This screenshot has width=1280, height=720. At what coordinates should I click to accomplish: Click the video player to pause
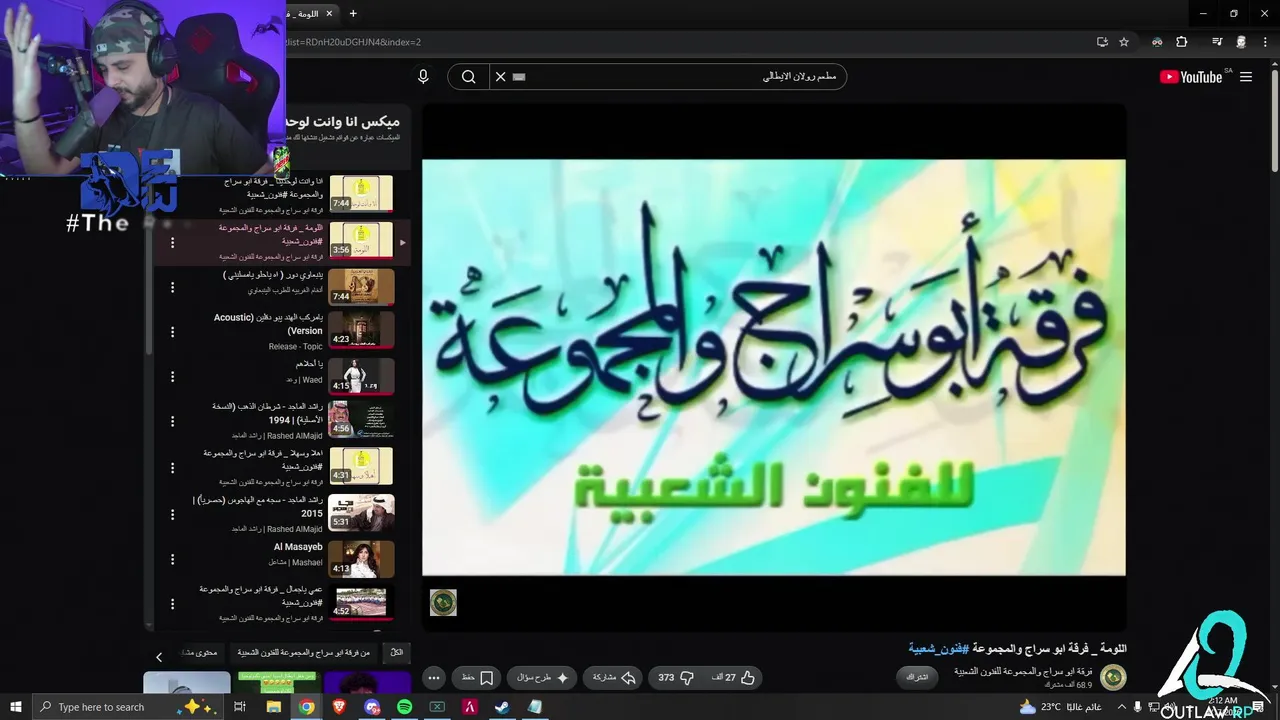pyautogui.click(x=773, y=367)
